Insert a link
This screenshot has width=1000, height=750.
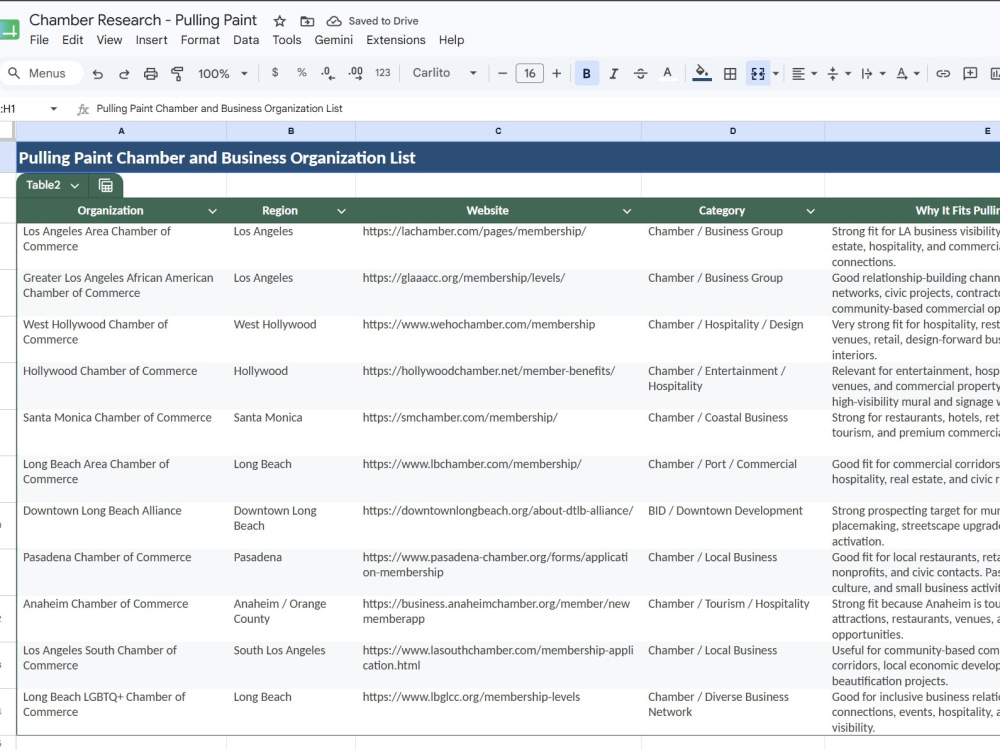(943, 74)
